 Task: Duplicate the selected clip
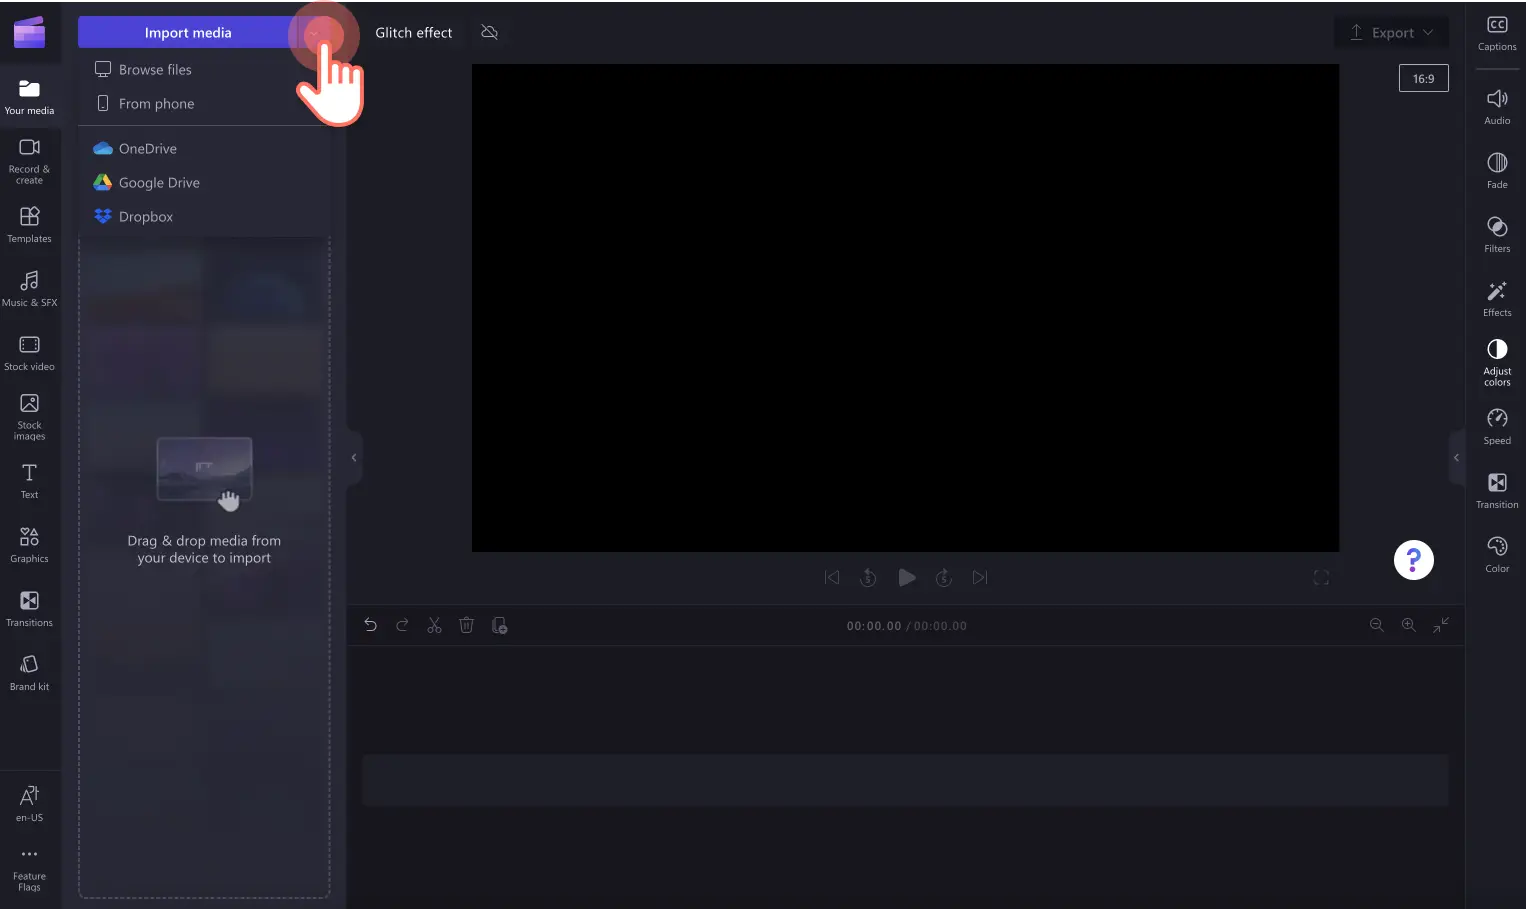coord(499,625)
